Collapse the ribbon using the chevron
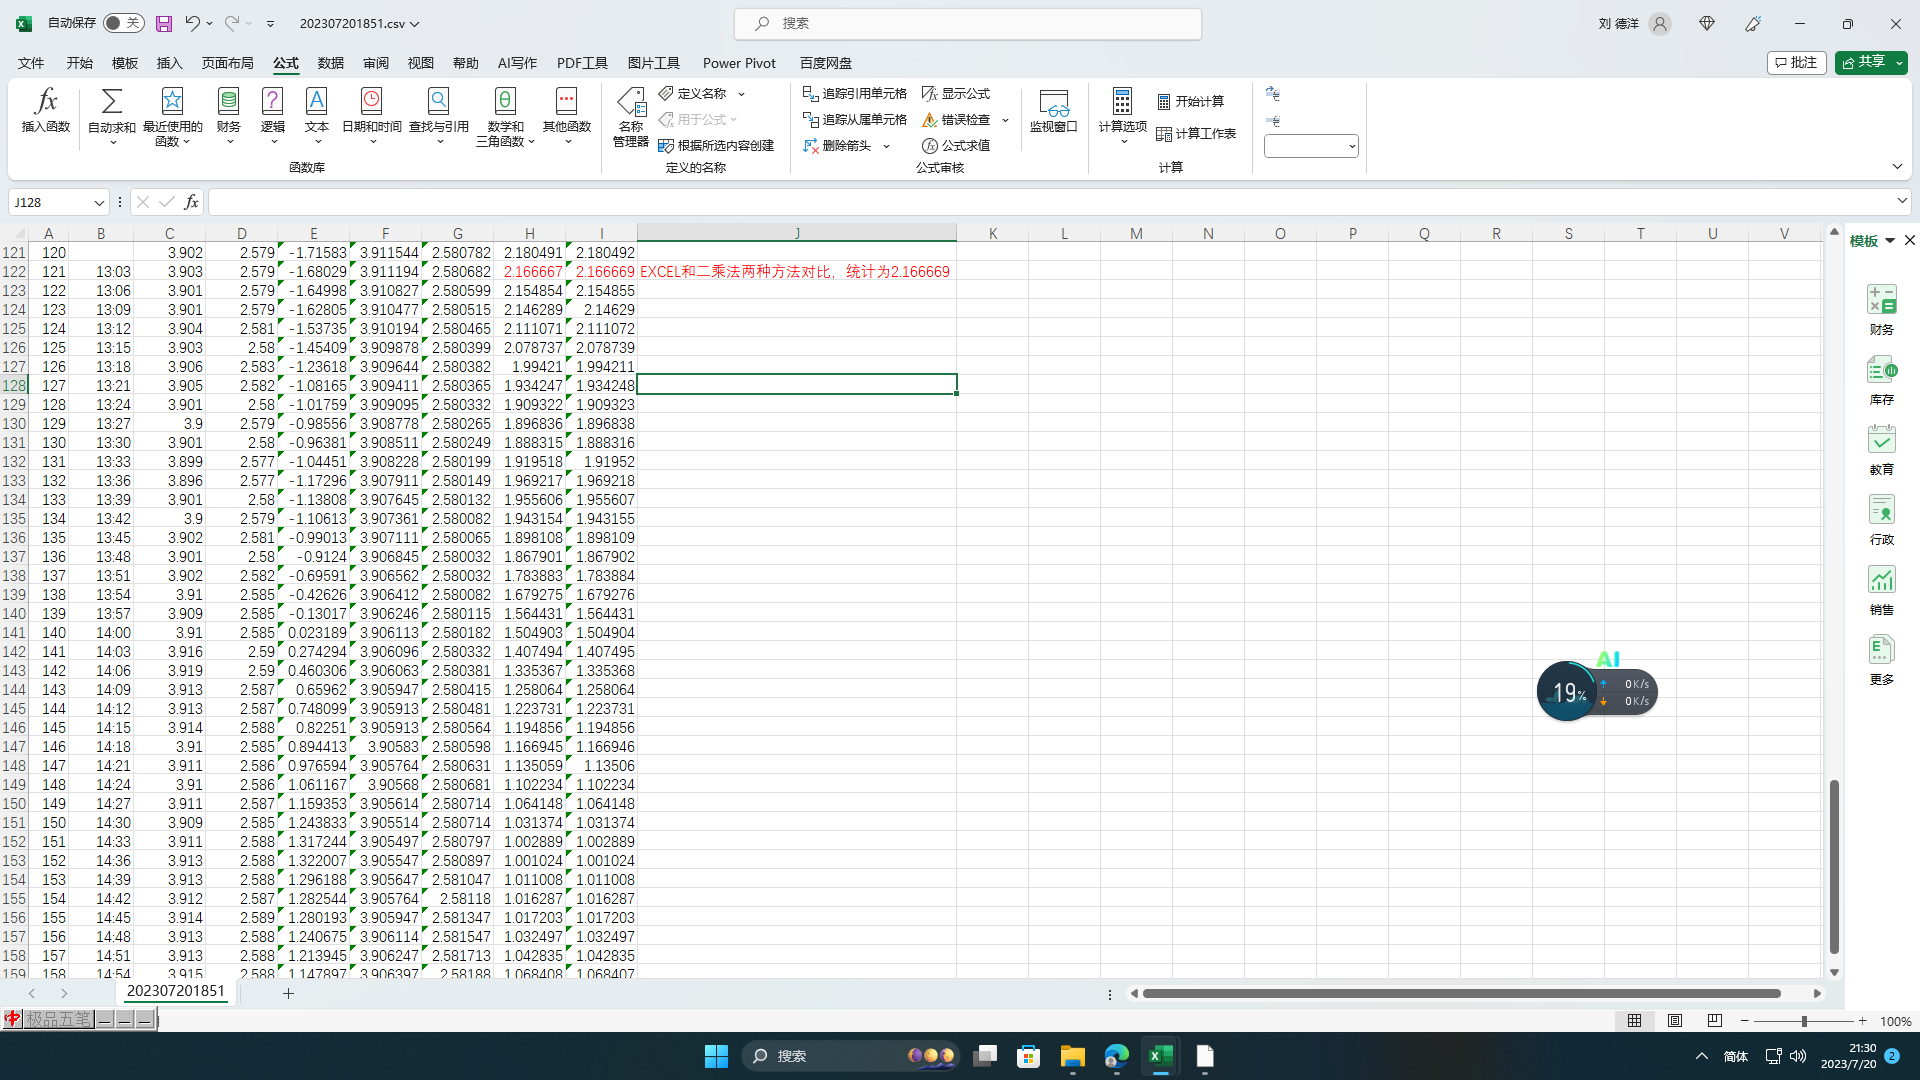1920x1080 pixels. (1896, 167)
